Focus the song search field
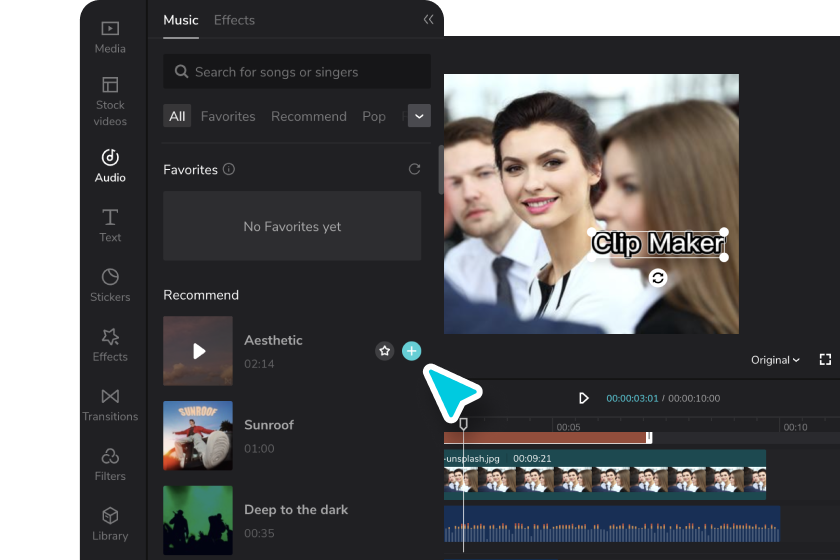Image resolution: width=840 pixels, height=560 pixels. coord(297,72)
